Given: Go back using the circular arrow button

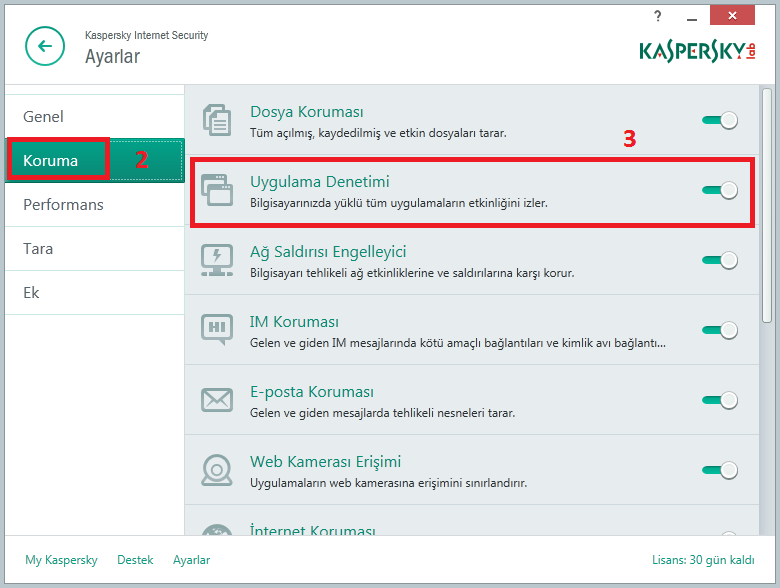Looking at the screenshot, I should [45, 46].
